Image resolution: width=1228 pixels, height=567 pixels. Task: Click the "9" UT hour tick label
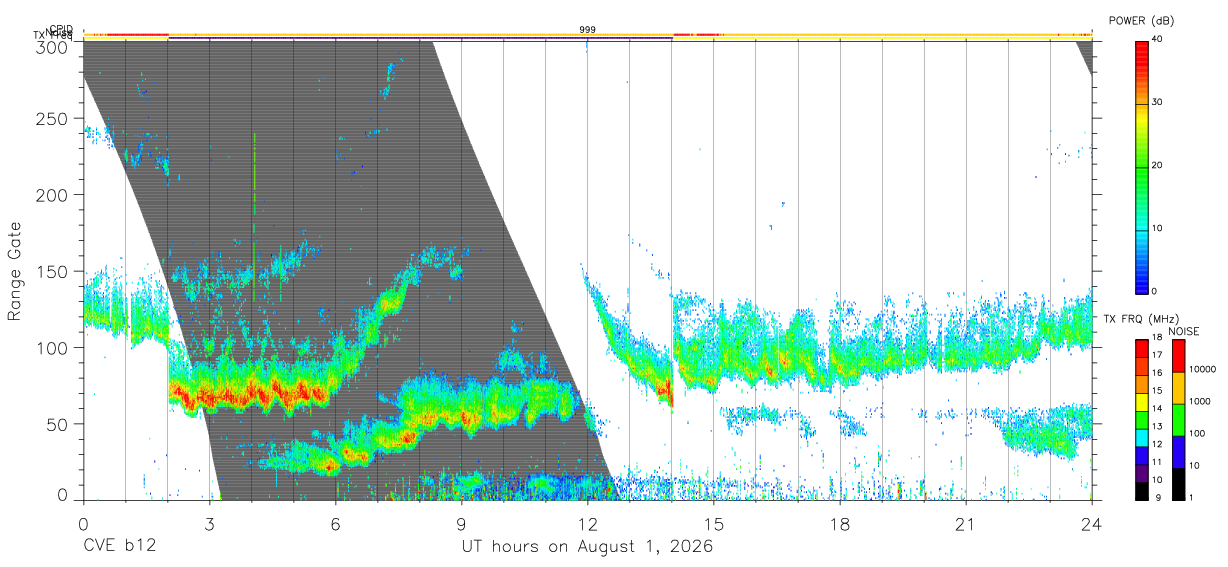click(461, 524)
